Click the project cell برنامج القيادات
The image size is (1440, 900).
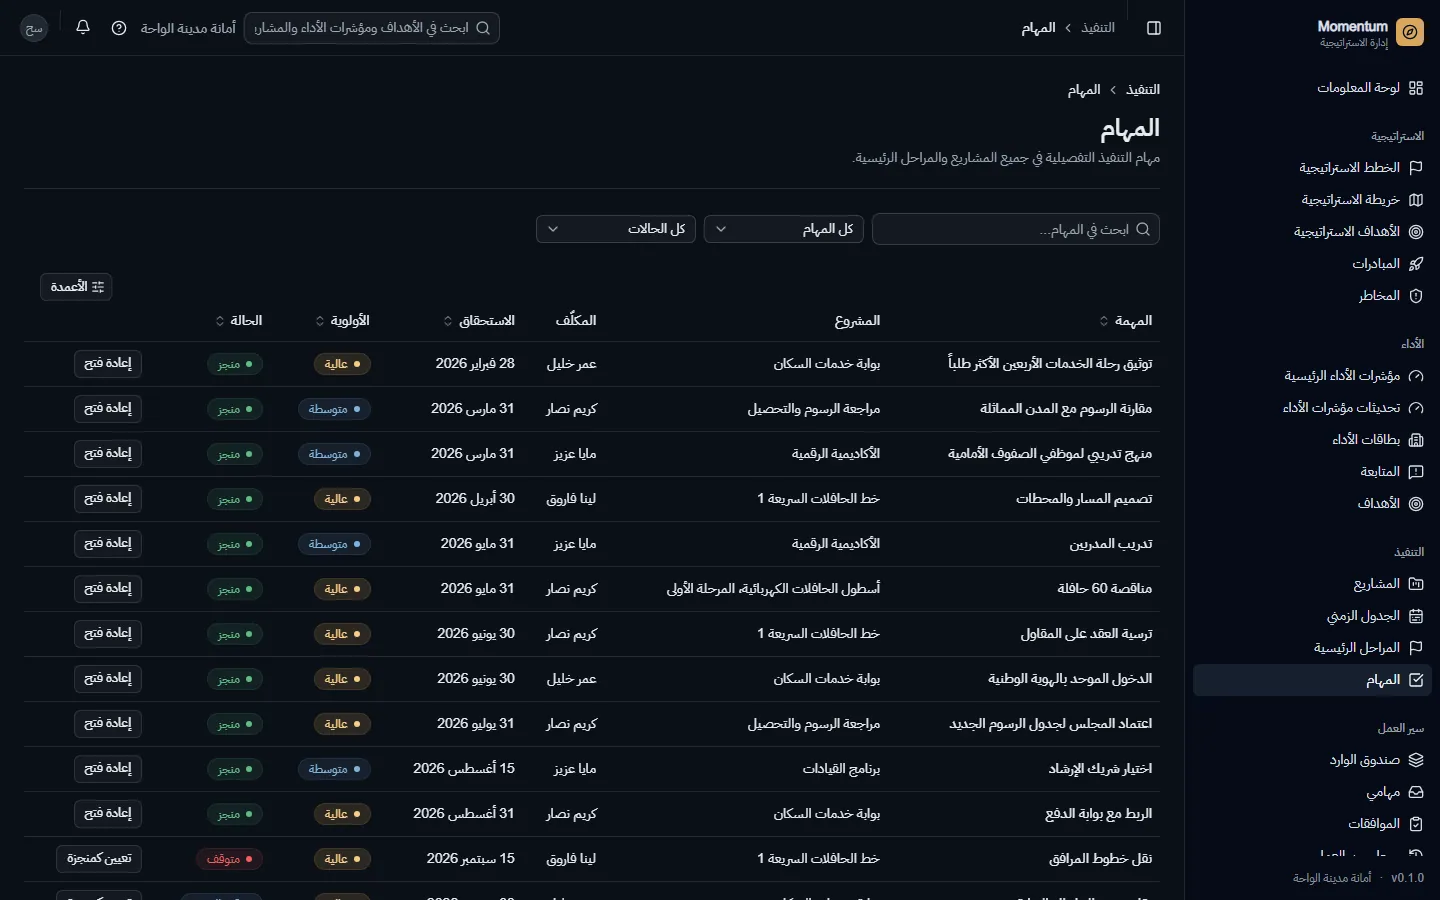[841, 769]
